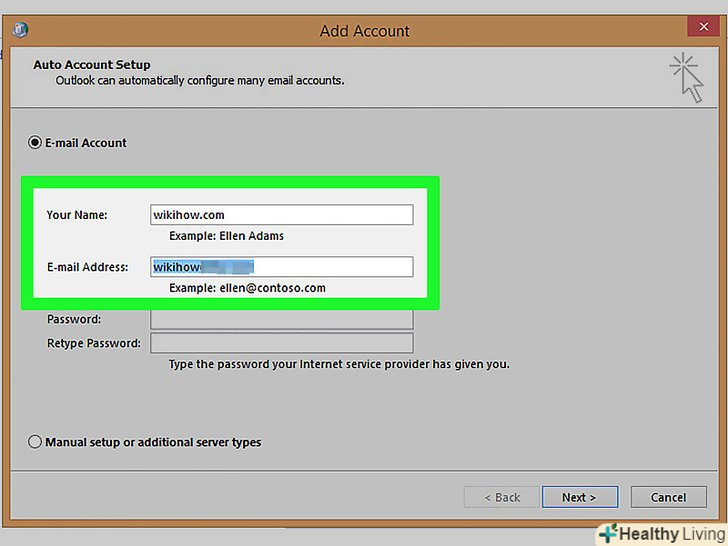Click the Cancel button

[669, 497]
